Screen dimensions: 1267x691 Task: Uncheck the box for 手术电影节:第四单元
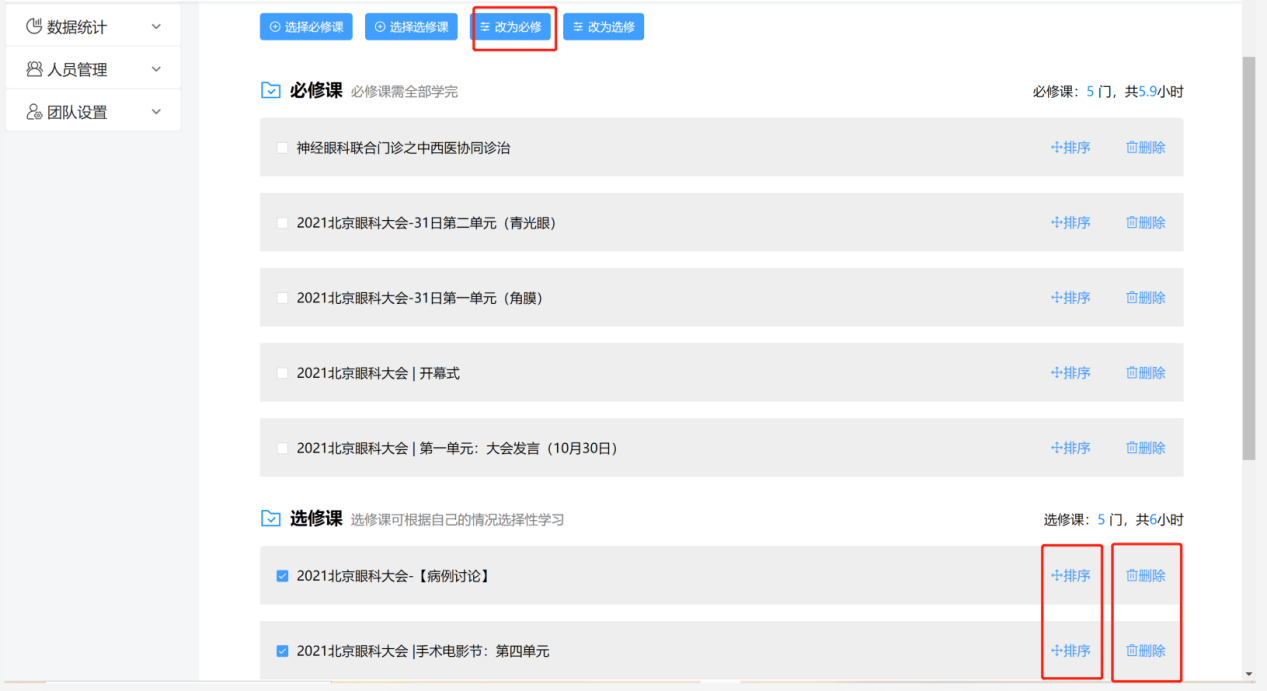tap(282, 651)
